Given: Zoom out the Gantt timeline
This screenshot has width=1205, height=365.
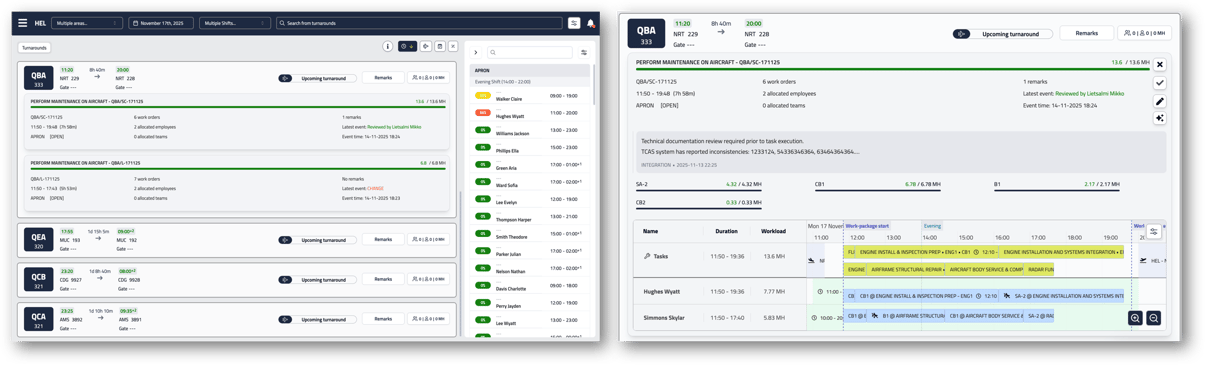Looking at the screenshot, I should 1153,318.
